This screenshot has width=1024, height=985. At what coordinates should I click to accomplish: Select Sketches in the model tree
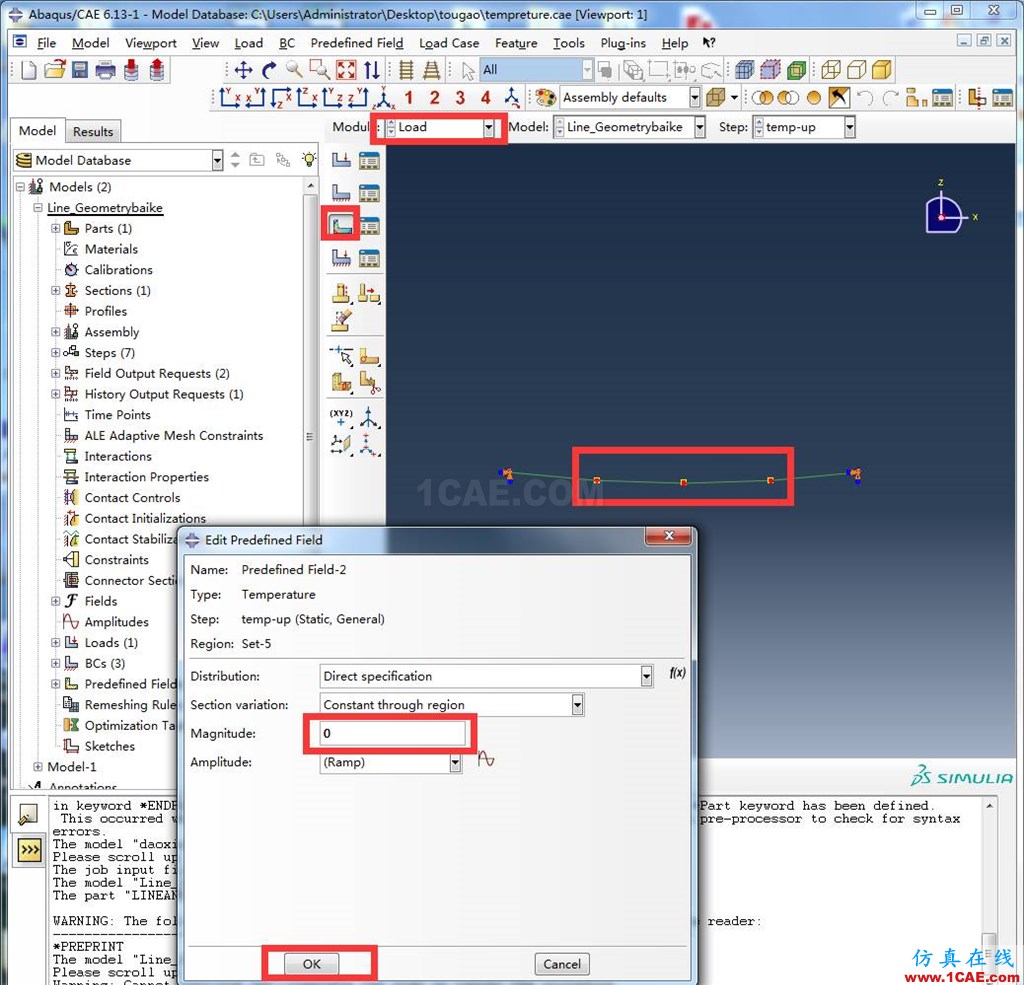pos(109,746)
